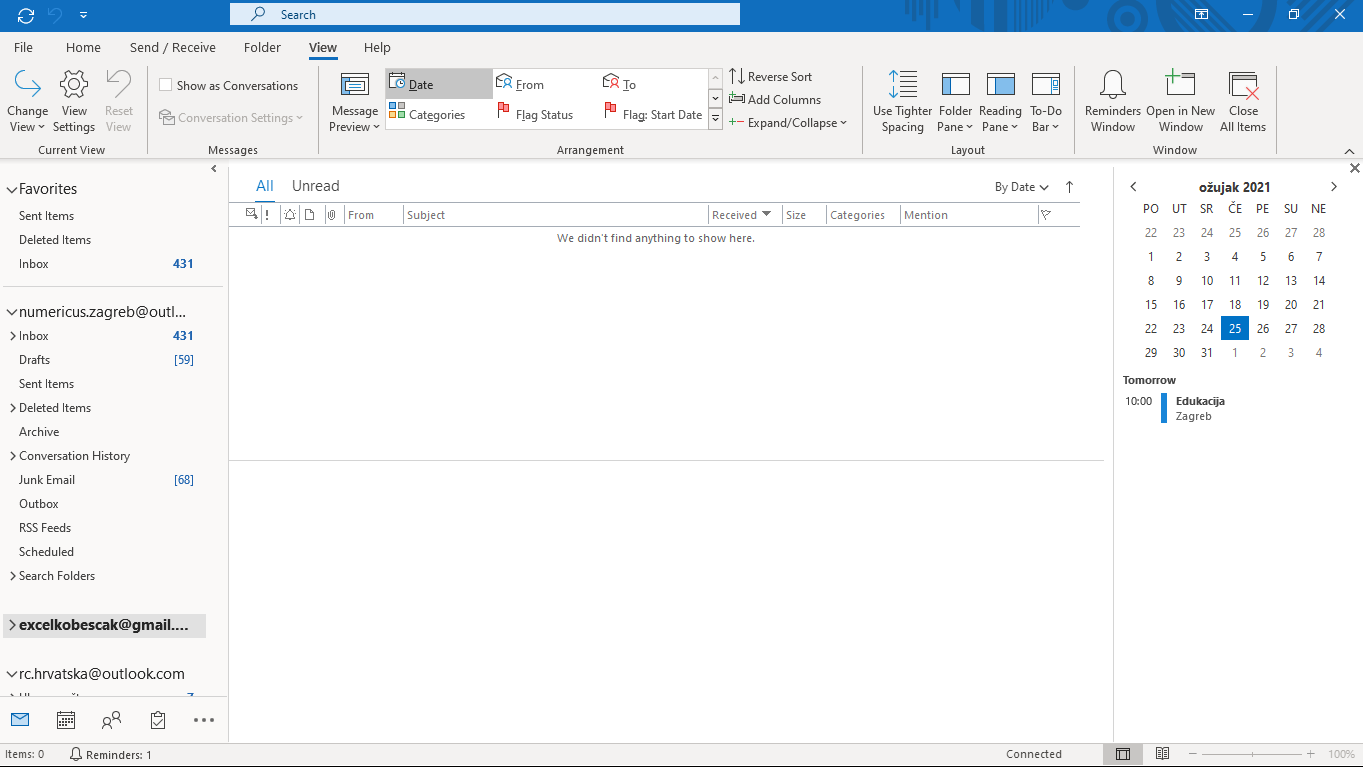Switch to the Unread messages tab
The image size is (1363, 767).
pyautogui.click(x=315, y=185)
